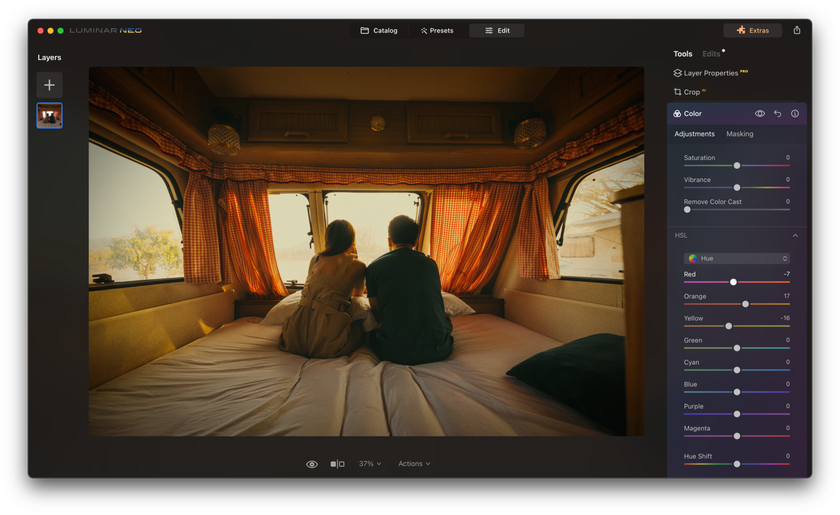Click the Yellow hue slider handle
The width and height of the screenshot is (840, 515).
point(729,326)
